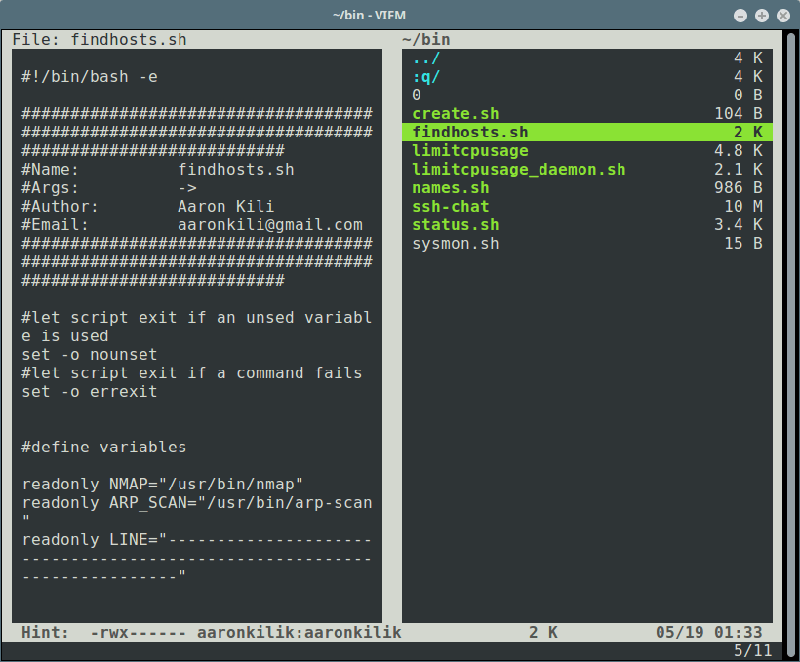Click the ~/bin pane title
800x662 pixels.
coord(426,39)
